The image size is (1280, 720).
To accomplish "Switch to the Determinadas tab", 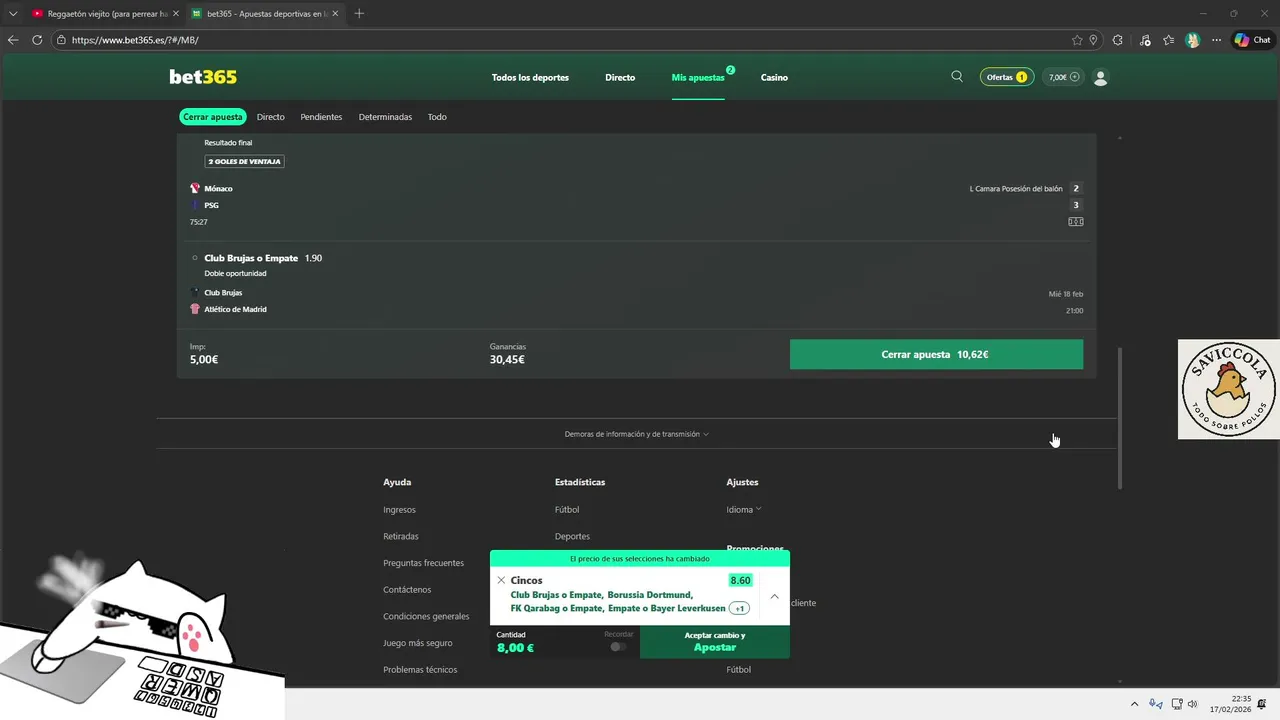I will click(385, 117).
